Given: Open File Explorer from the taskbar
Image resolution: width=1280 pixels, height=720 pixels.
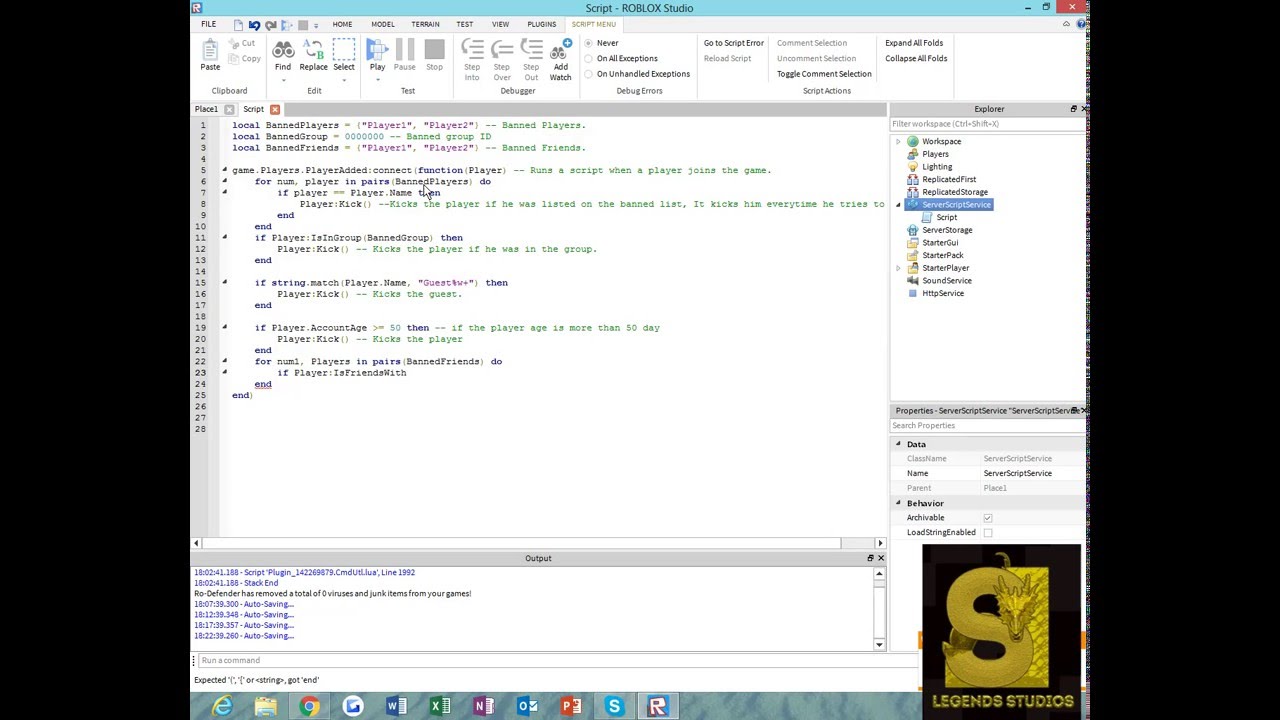Looking at the screenshot, I should [x=266, y=707].
